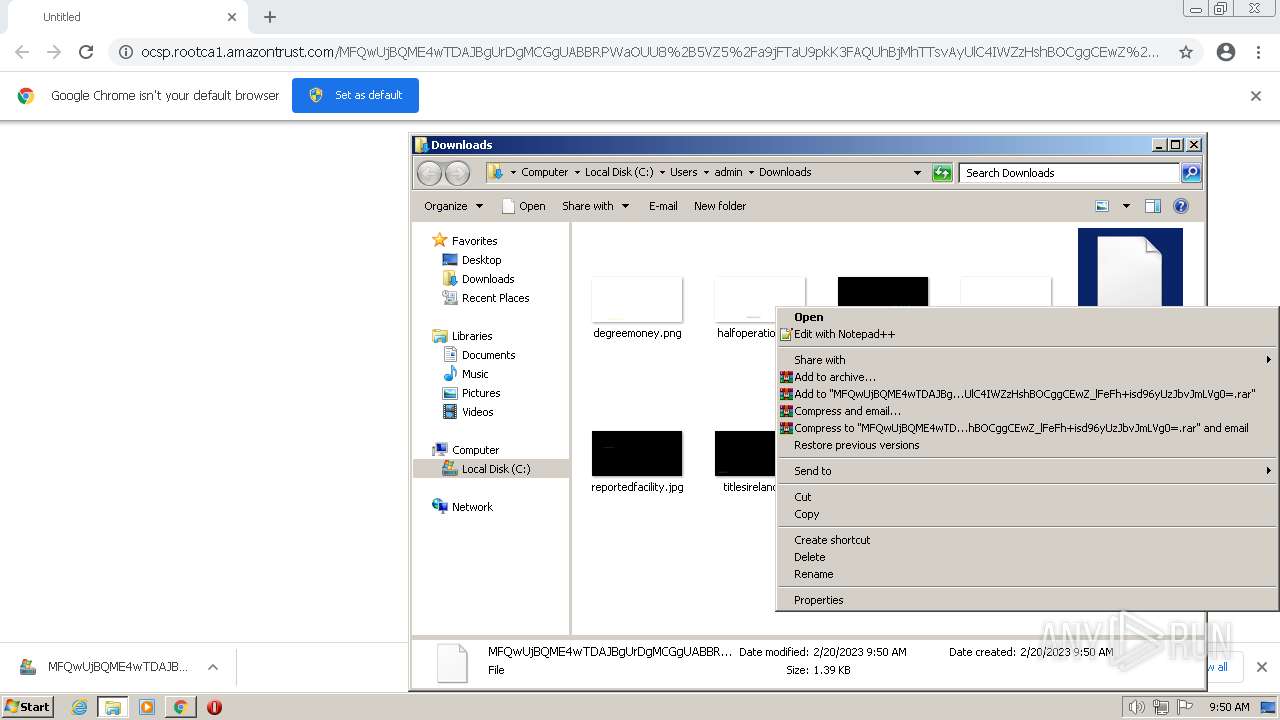The image size is (1280, 720).
Task: Expand dropdown arrow after admin breadcrumb
Action: tap(751, 172)
